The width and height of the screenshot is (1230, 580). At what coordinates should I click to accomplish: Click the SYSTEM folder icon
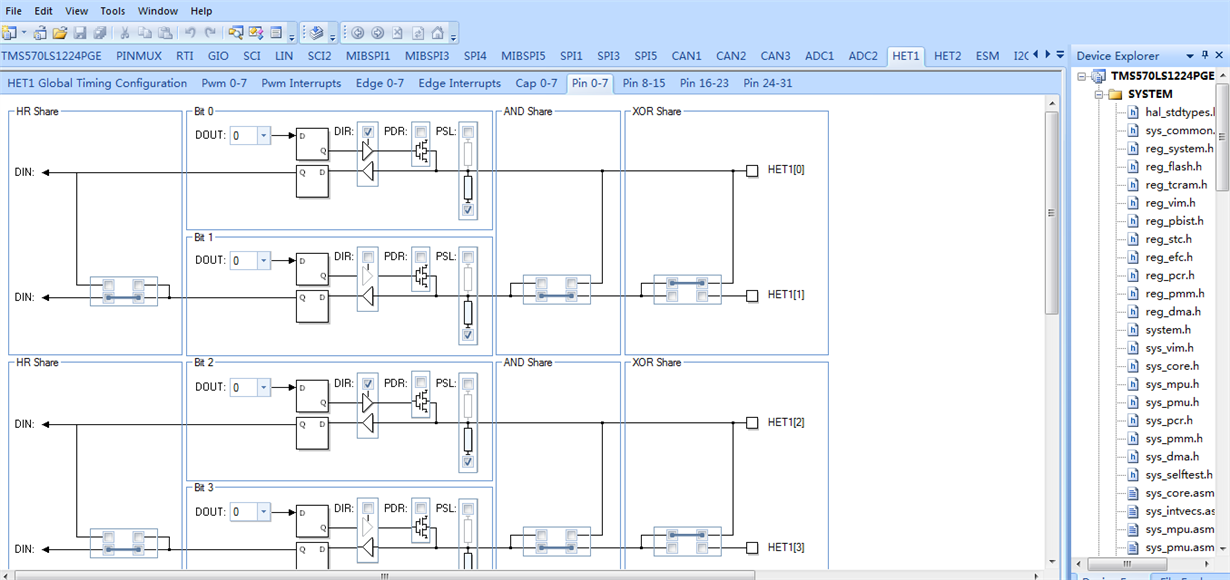(x=1115, y=94)
